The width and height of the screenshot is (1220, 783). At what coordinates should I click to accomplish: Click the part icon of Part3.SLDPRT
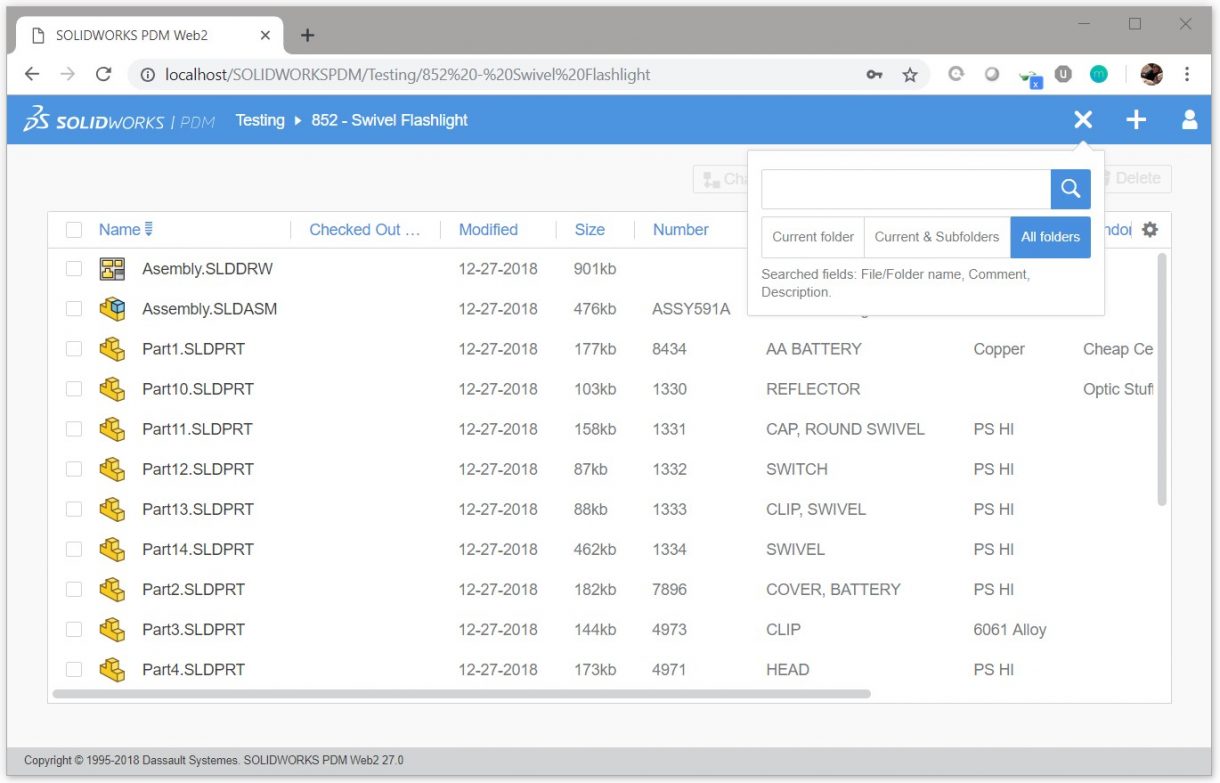[x=112, y=629]
